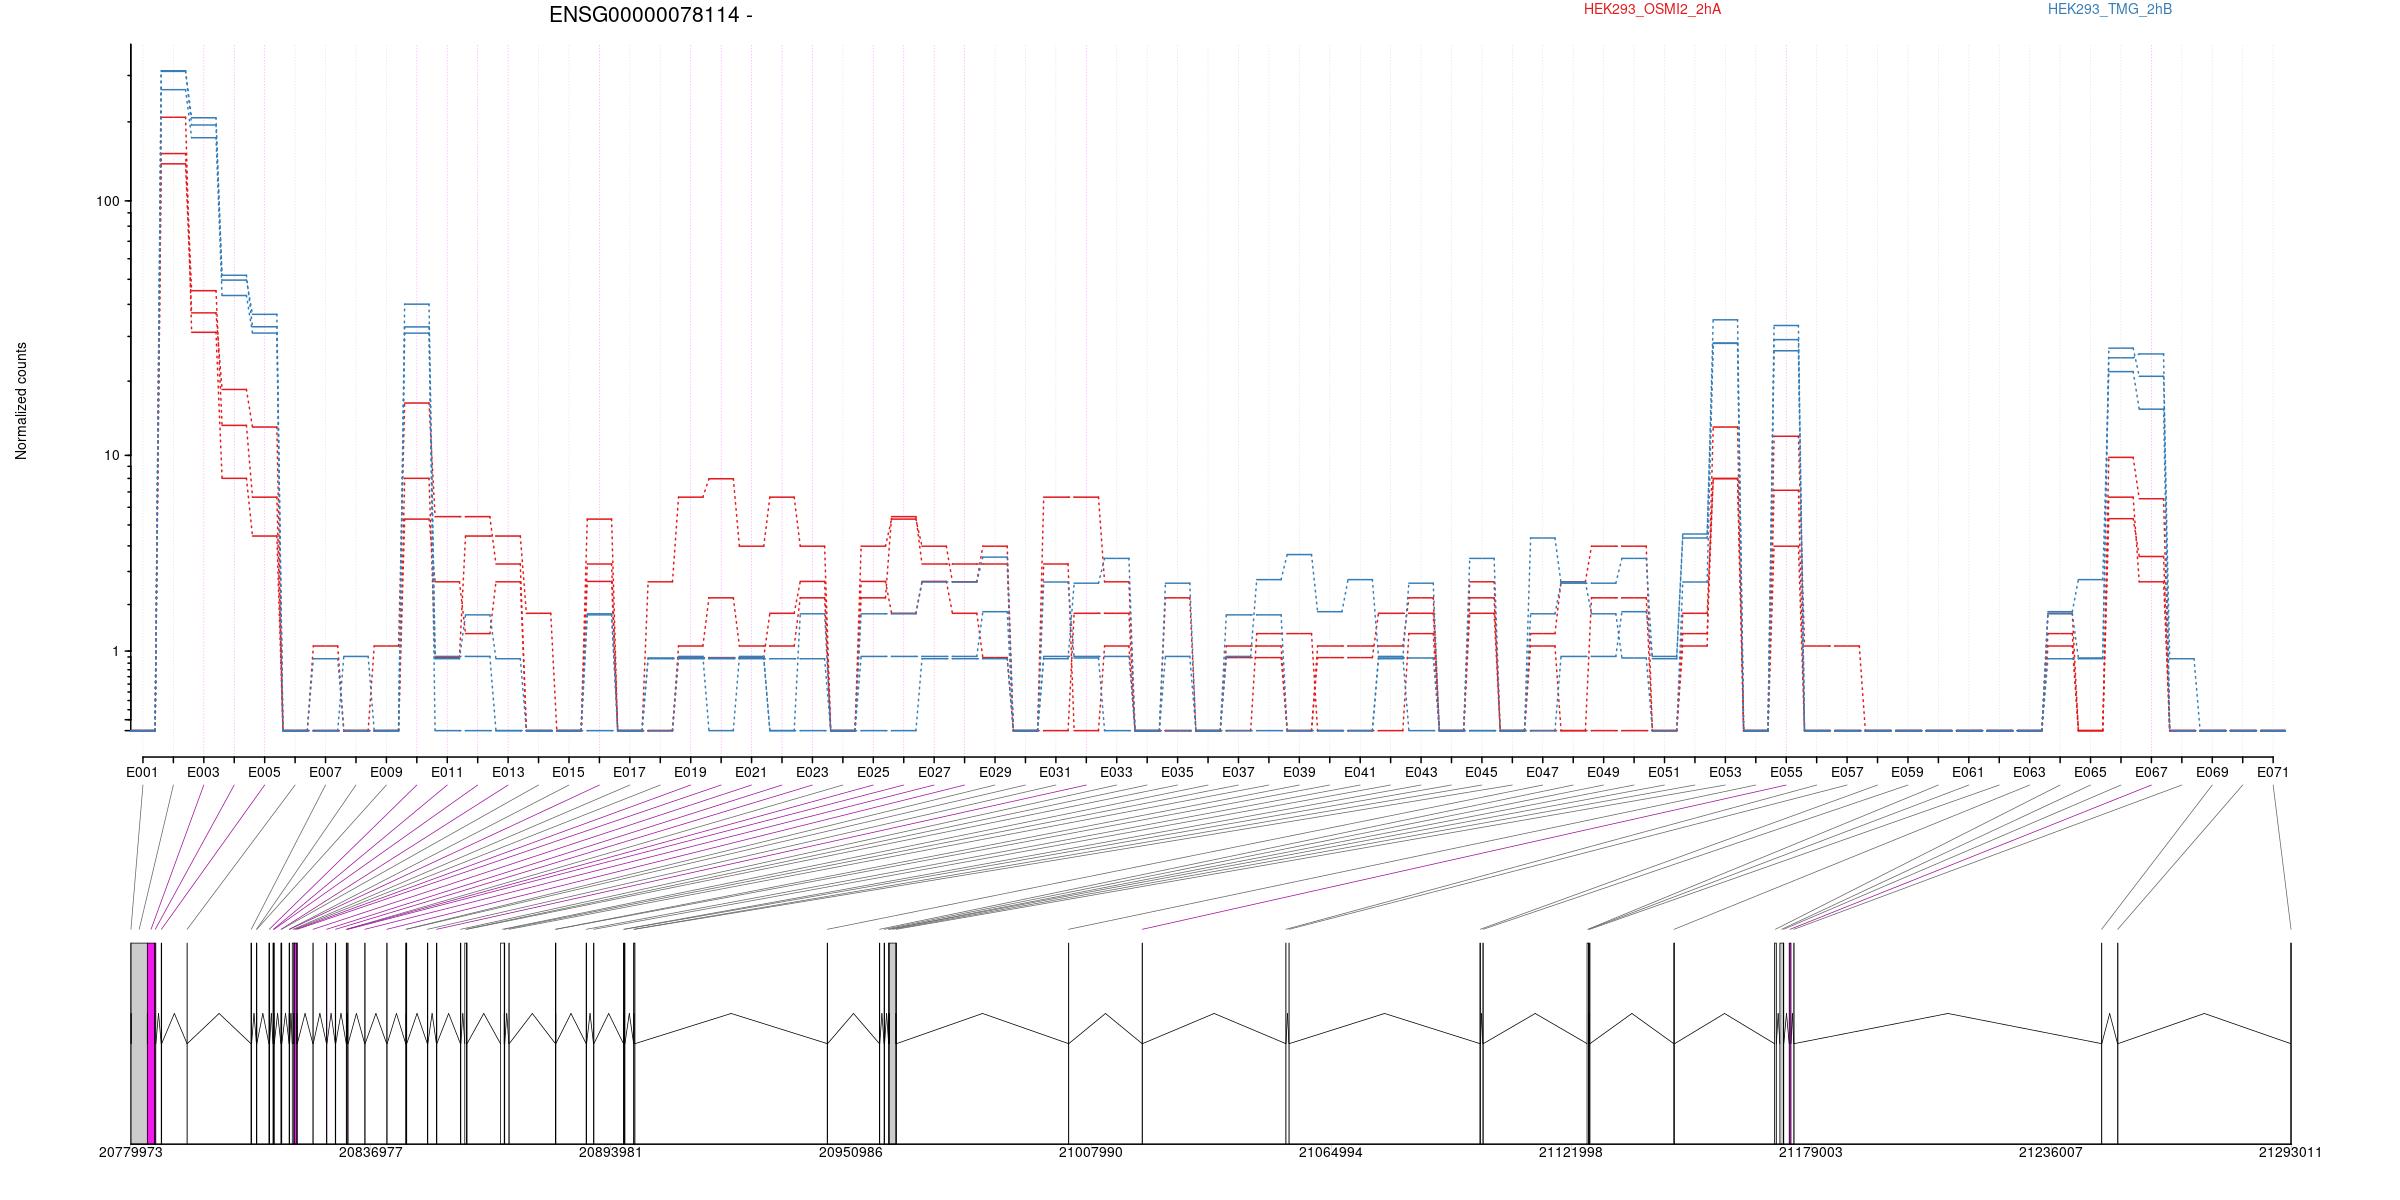Click exon label E051

tap(1664, 772)
